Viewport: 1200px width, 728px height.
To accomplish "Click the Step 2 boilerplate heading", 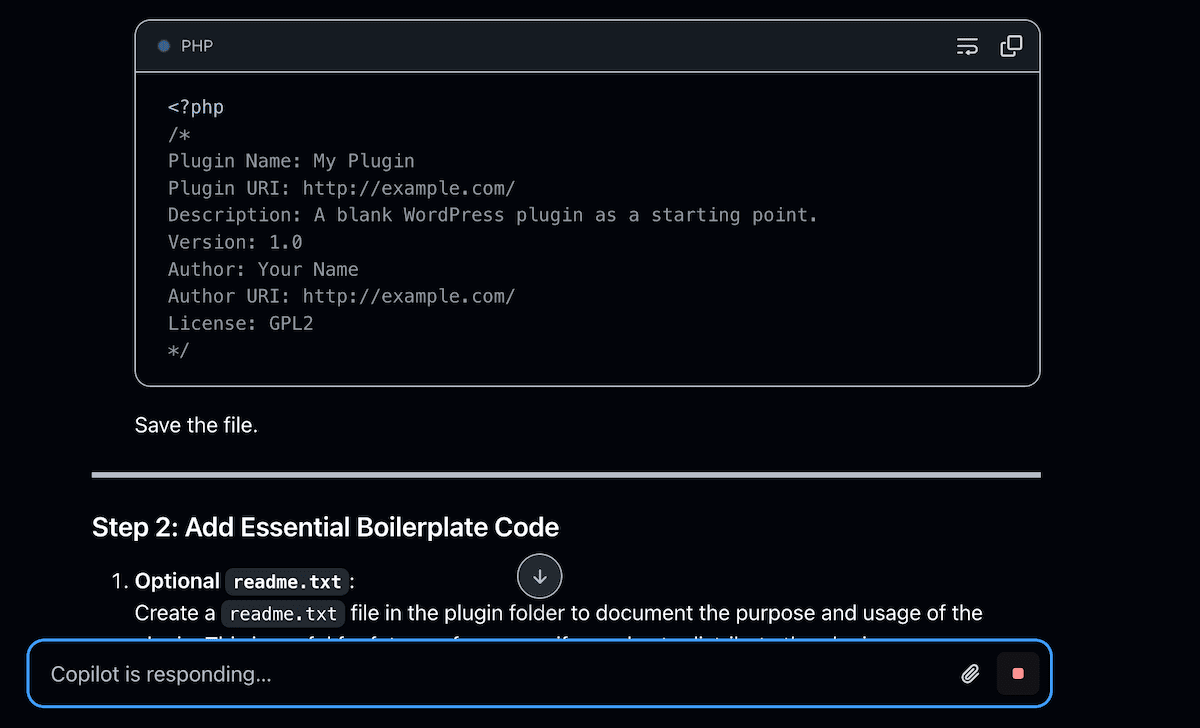I will tap(325, 527).
